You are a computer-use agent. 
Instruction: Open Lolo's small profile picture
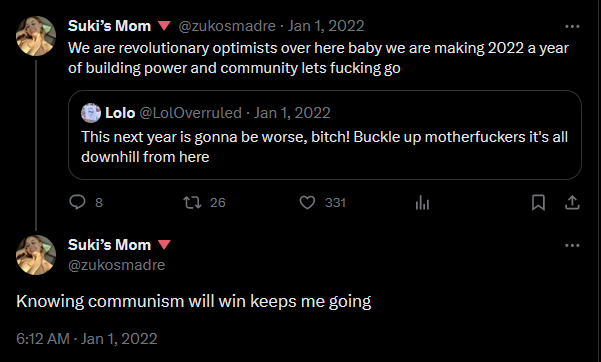point(91,113)
